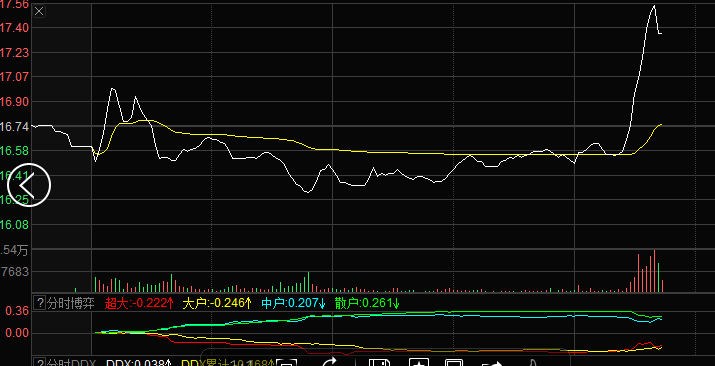Click the 0.36 indicator axis label
Screen dimensions: 715x366
(17, 311)
